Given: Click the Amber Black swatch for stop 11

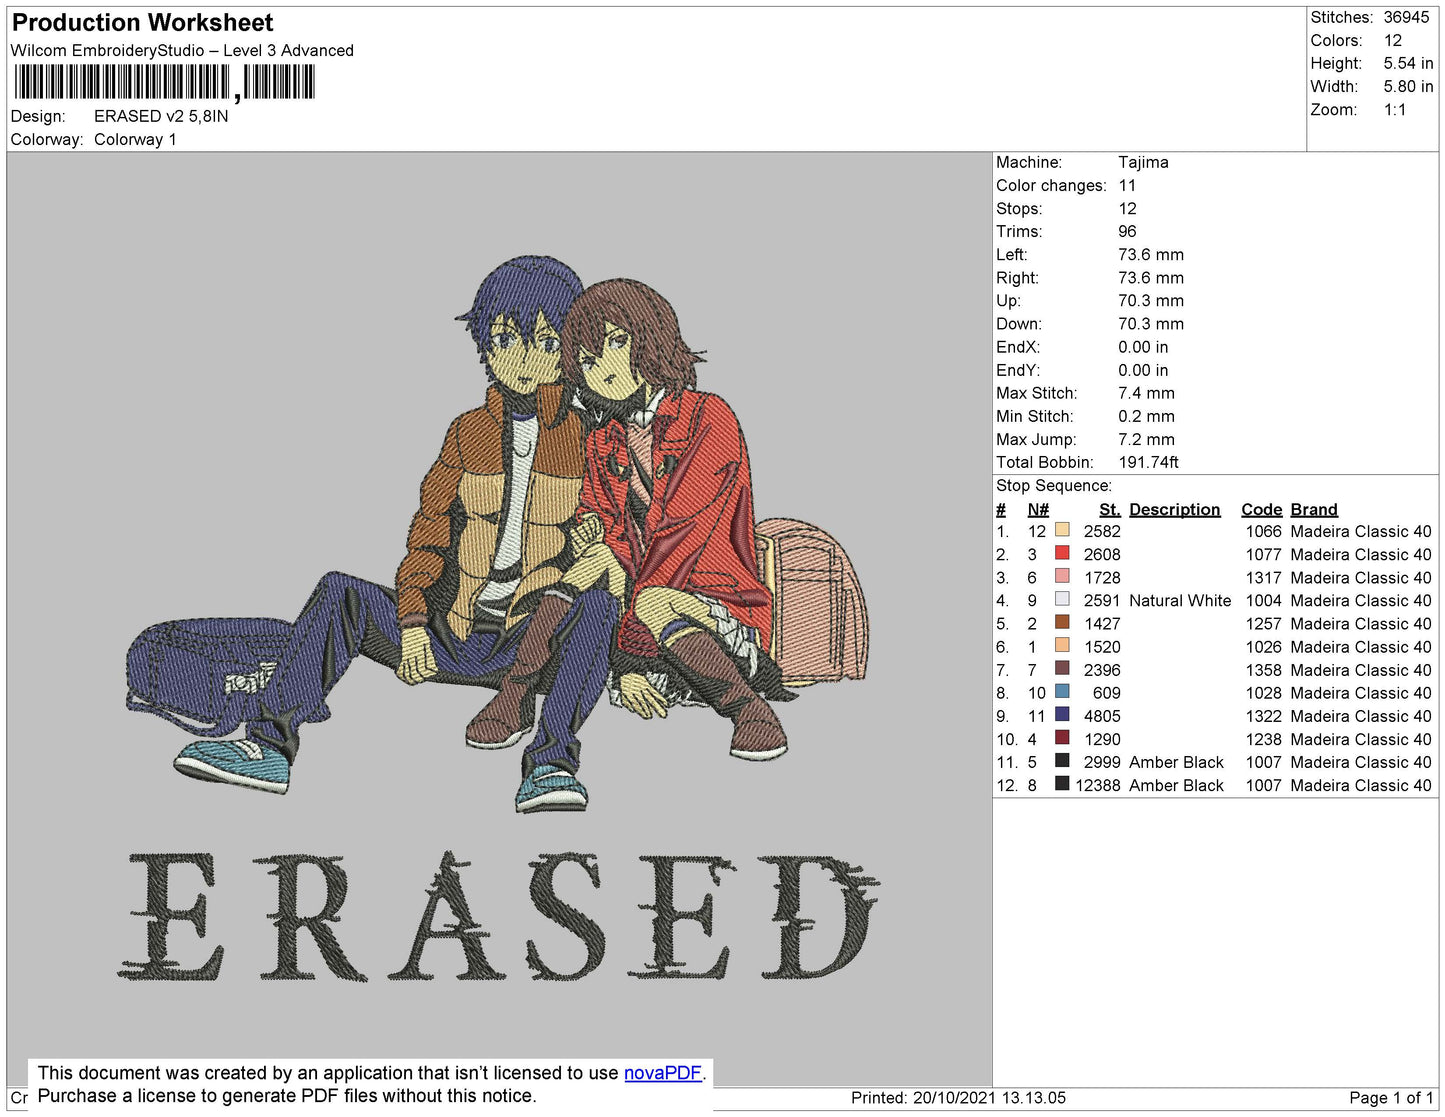Looking at the screenshot, I should [x=1062, y=760].
